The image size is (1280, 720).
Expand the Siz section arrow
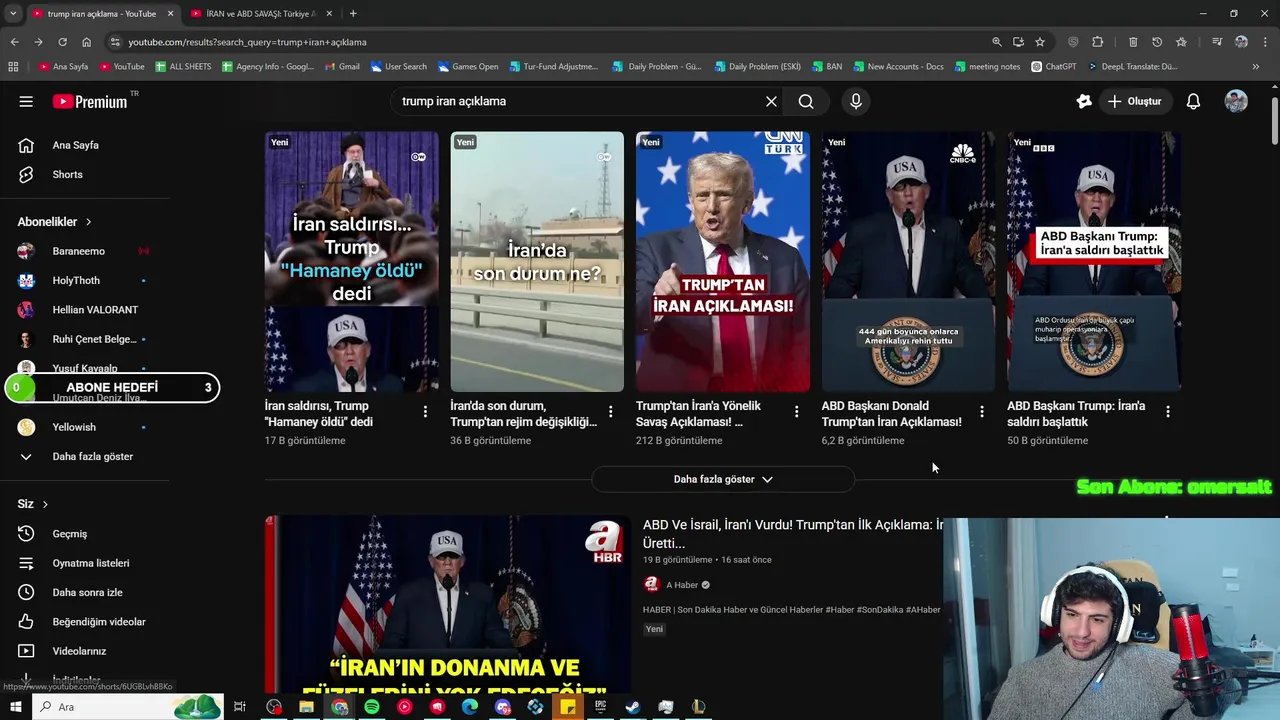coord(45,504)
